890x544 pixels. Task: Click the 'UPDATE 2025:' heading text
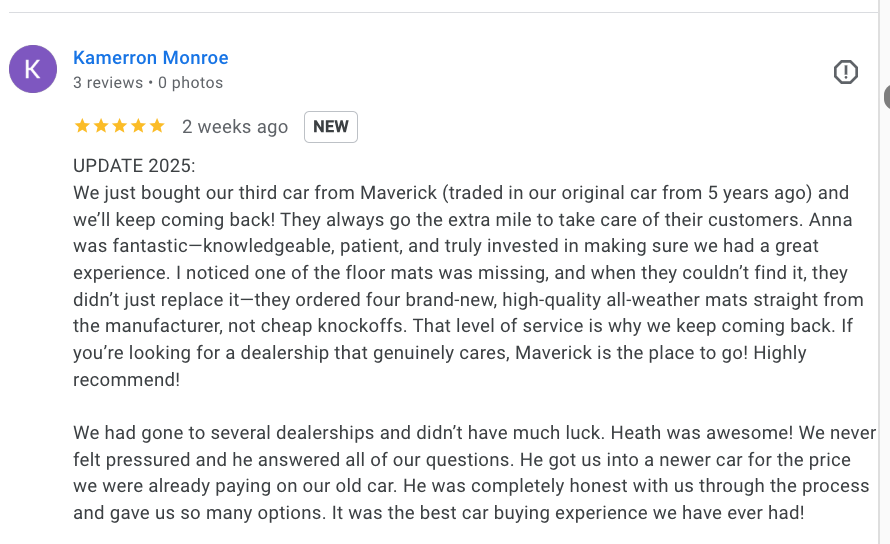click(134, 166)
